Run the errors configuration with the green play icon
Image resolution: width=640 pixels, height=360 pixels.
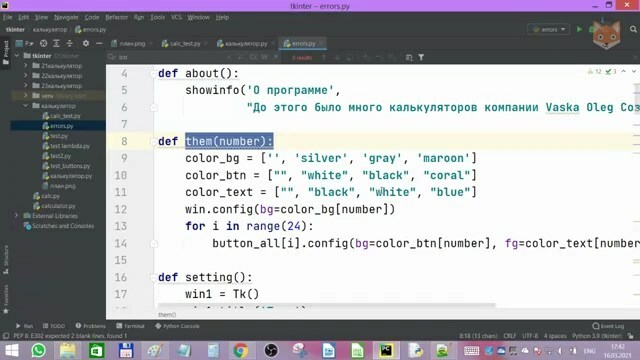[x=579, y=29]
